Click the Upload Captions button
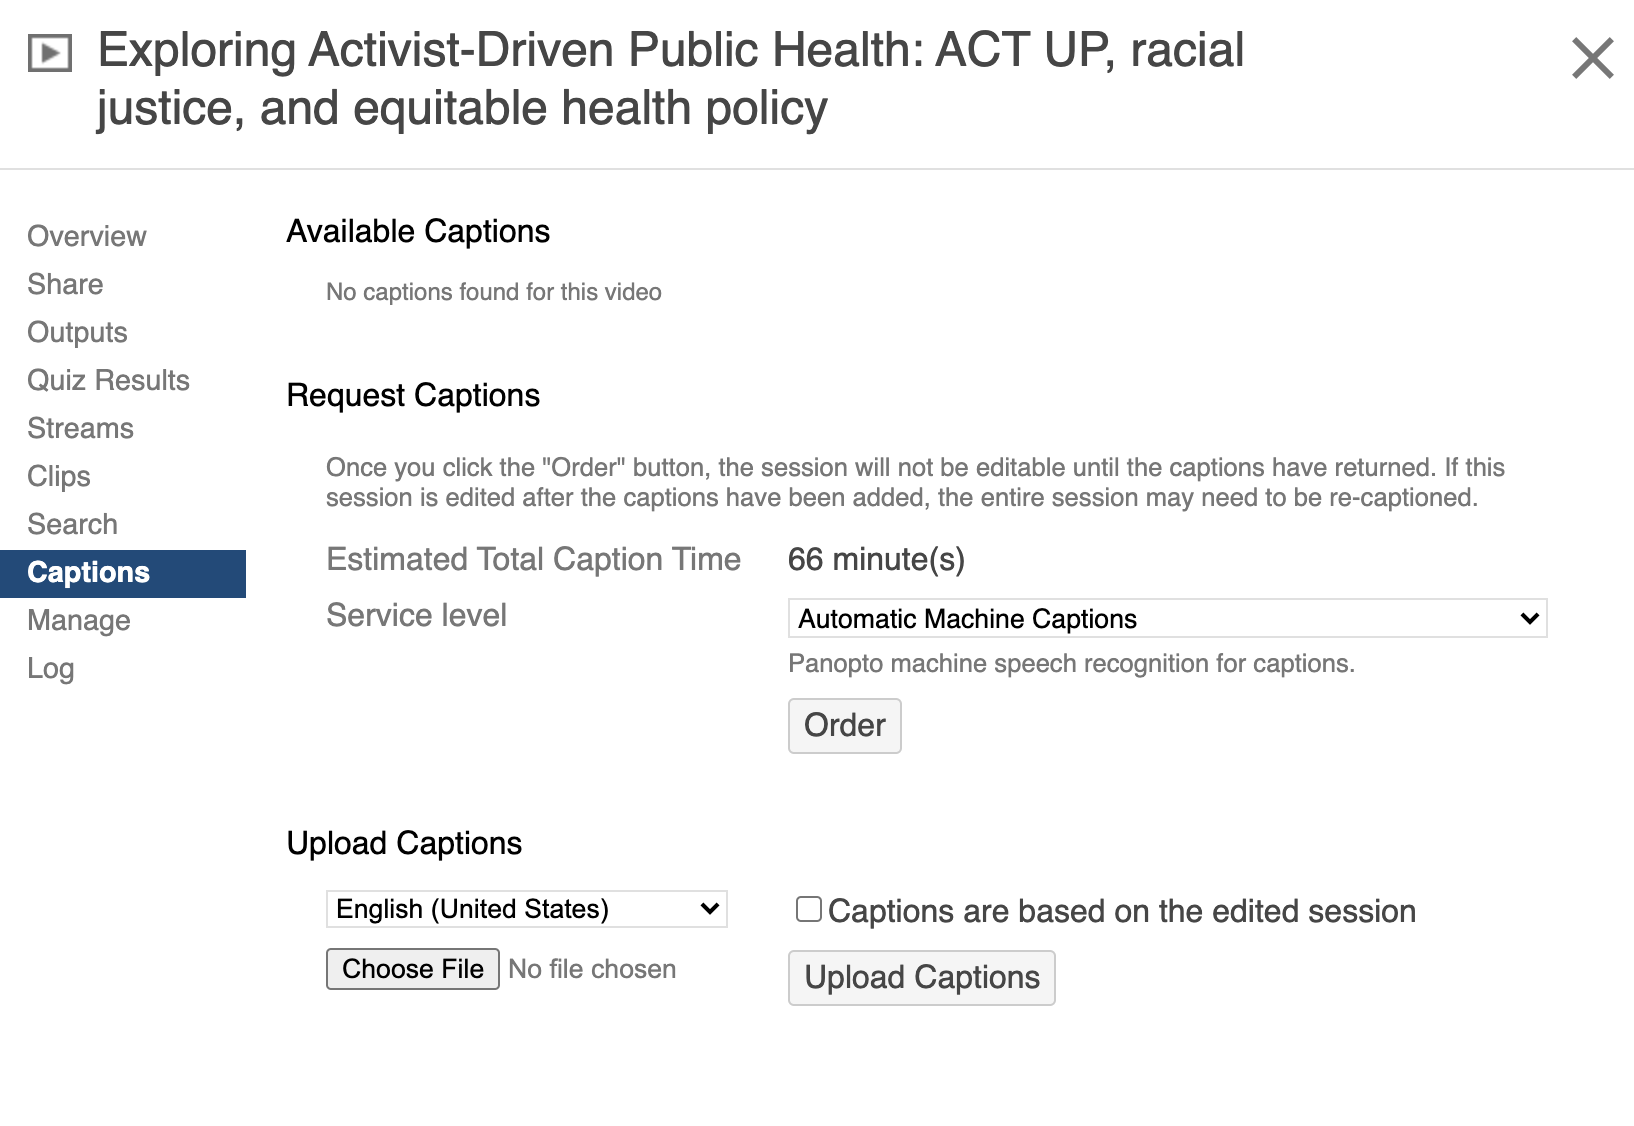The image size is (1634, 1126). pos(921,977)
